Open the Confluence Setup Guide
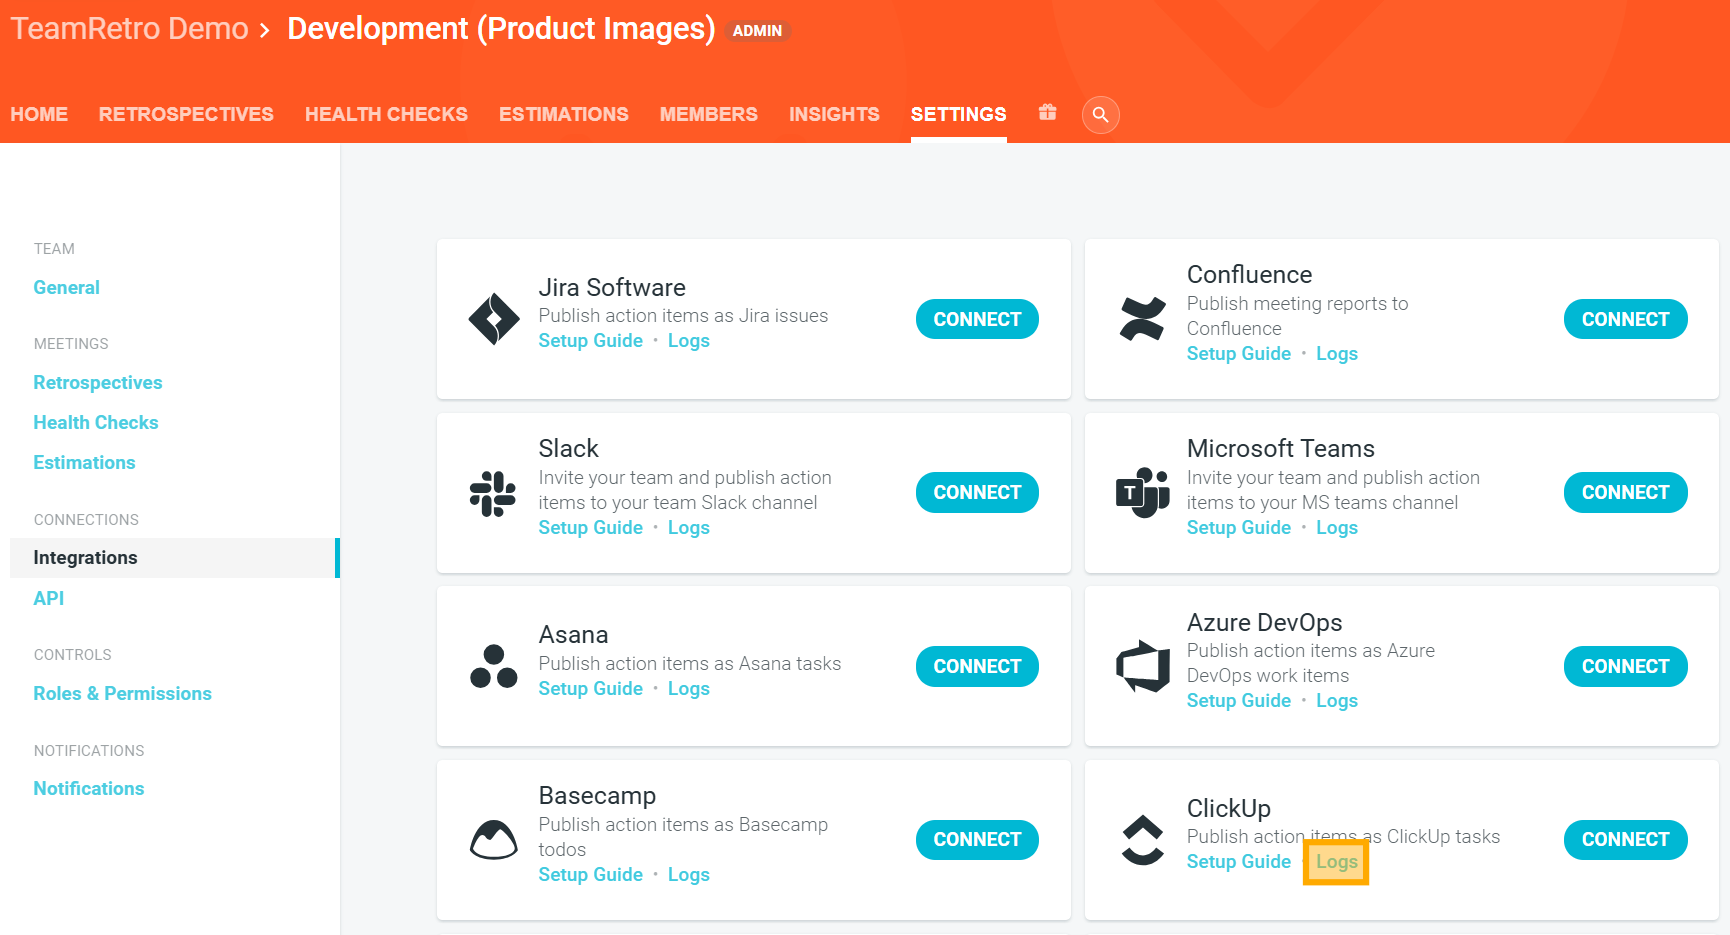Viewport: 1730px width, 935px height. click(x=1239, y=354)
